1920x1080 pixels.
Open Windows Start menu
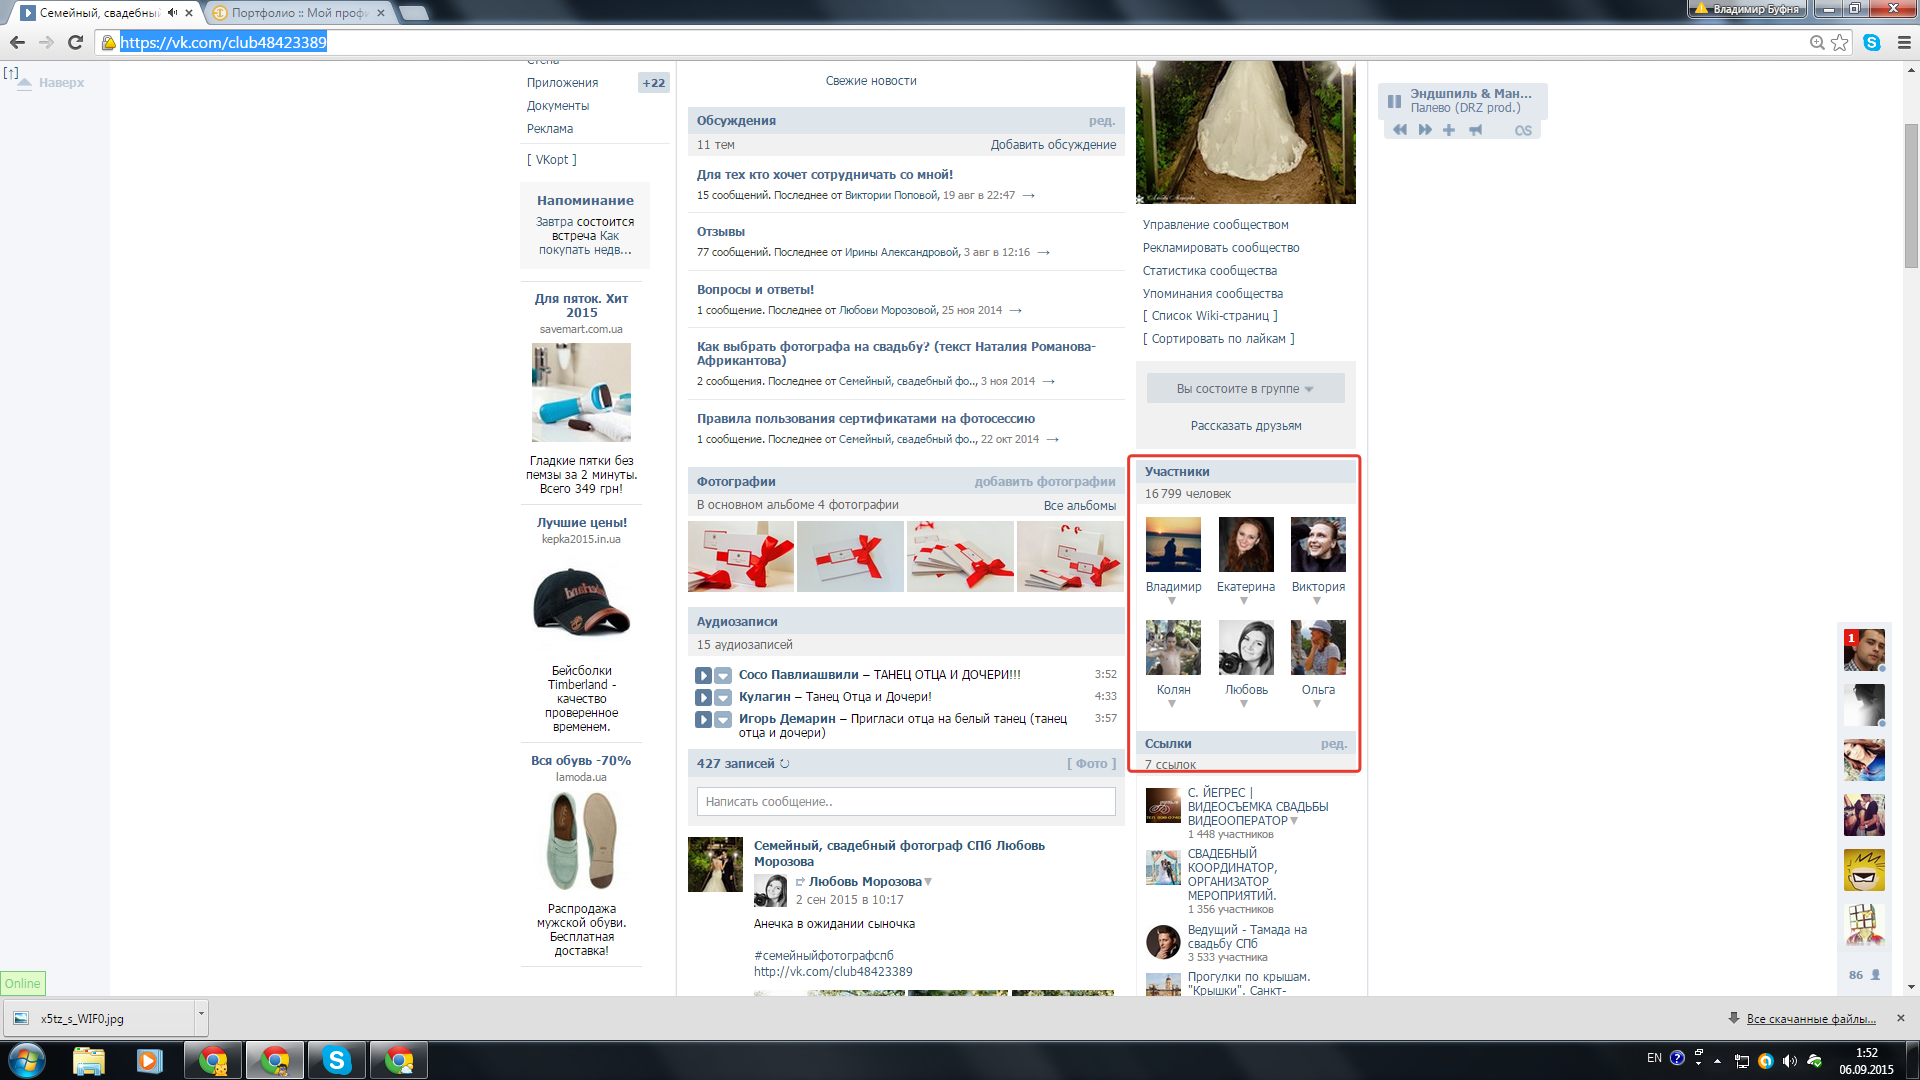point(27,1060)
